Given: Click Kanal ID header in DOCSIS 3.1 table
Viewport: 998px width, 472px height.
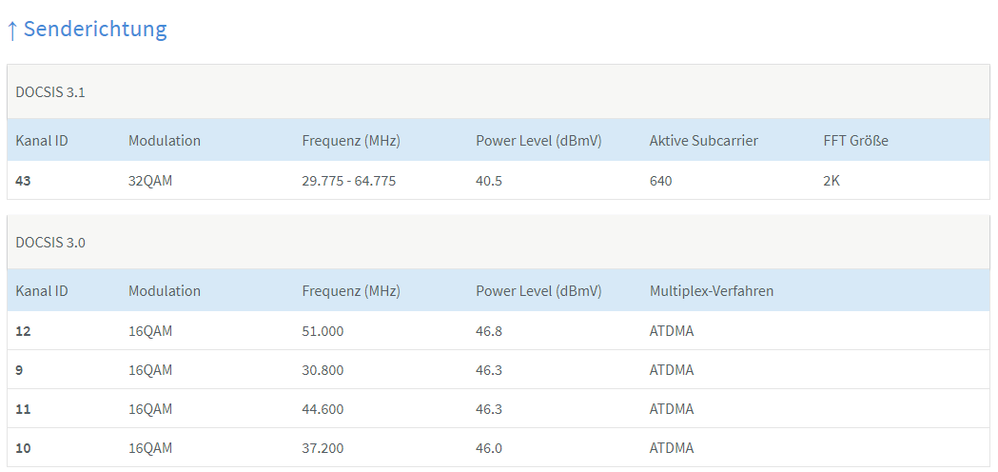Looking at the screenshot, I should click(x=42, y=141).
